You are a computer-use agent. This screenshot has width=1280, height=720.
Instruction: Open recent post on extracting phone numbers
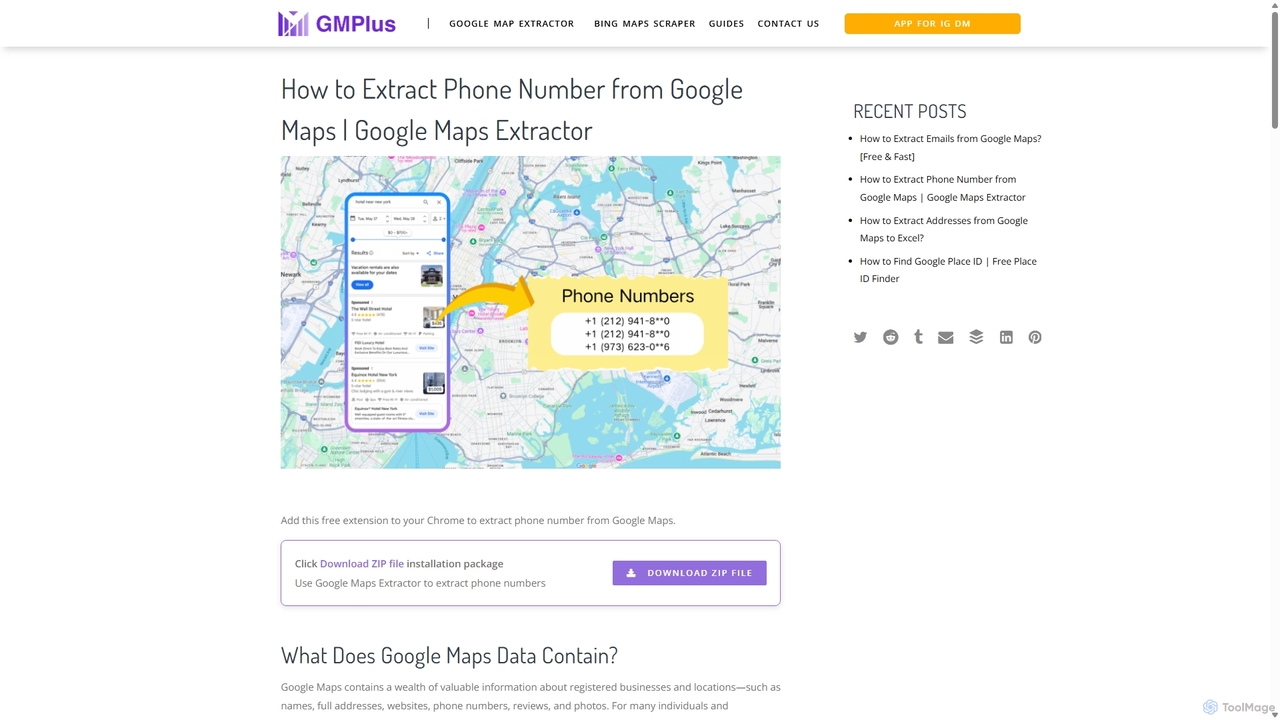(x=942, y=188)
